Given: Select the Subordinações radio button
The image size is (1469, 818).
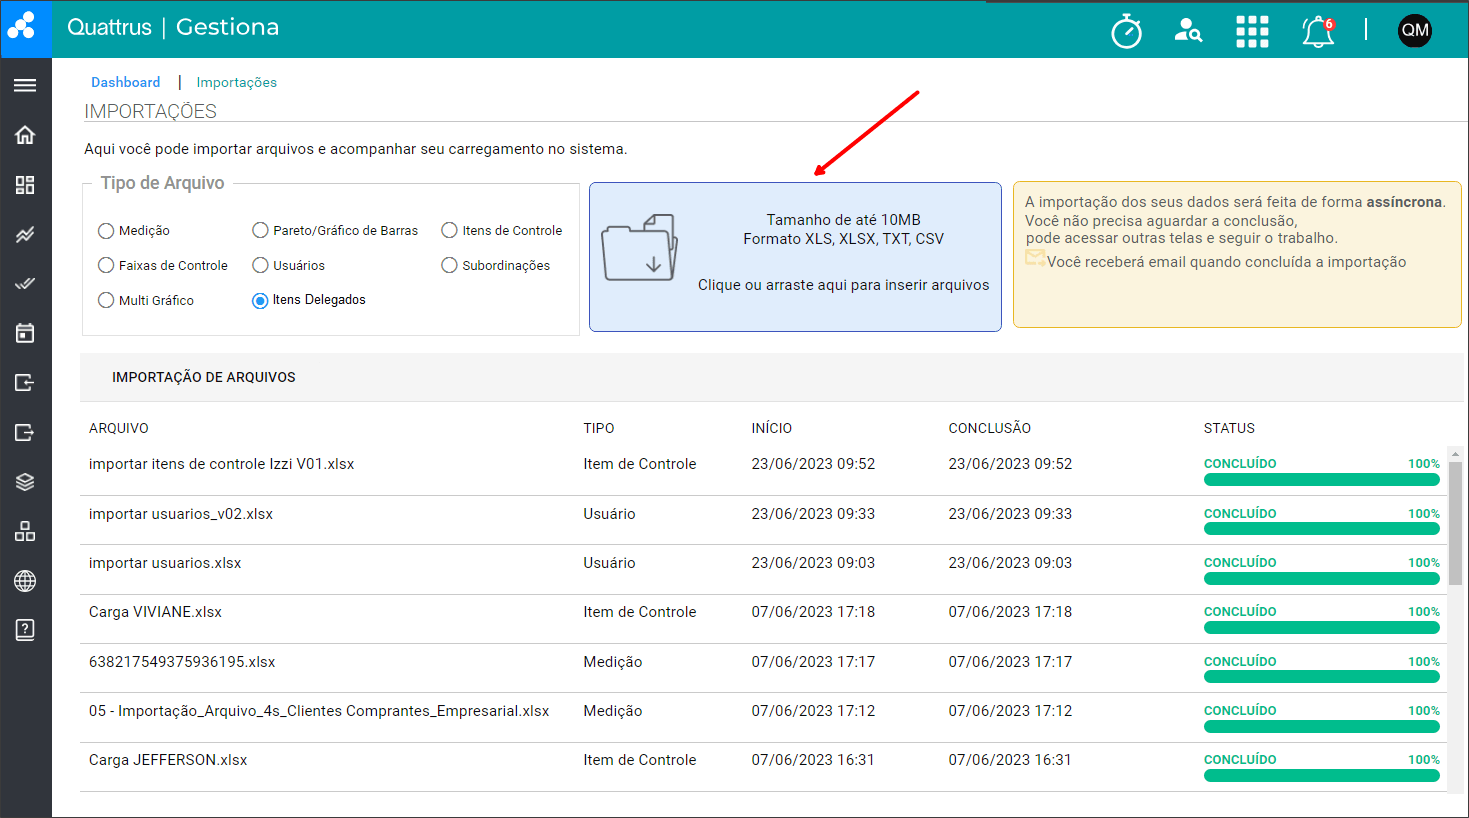Looking at the screenshot, I should point(449,265).
